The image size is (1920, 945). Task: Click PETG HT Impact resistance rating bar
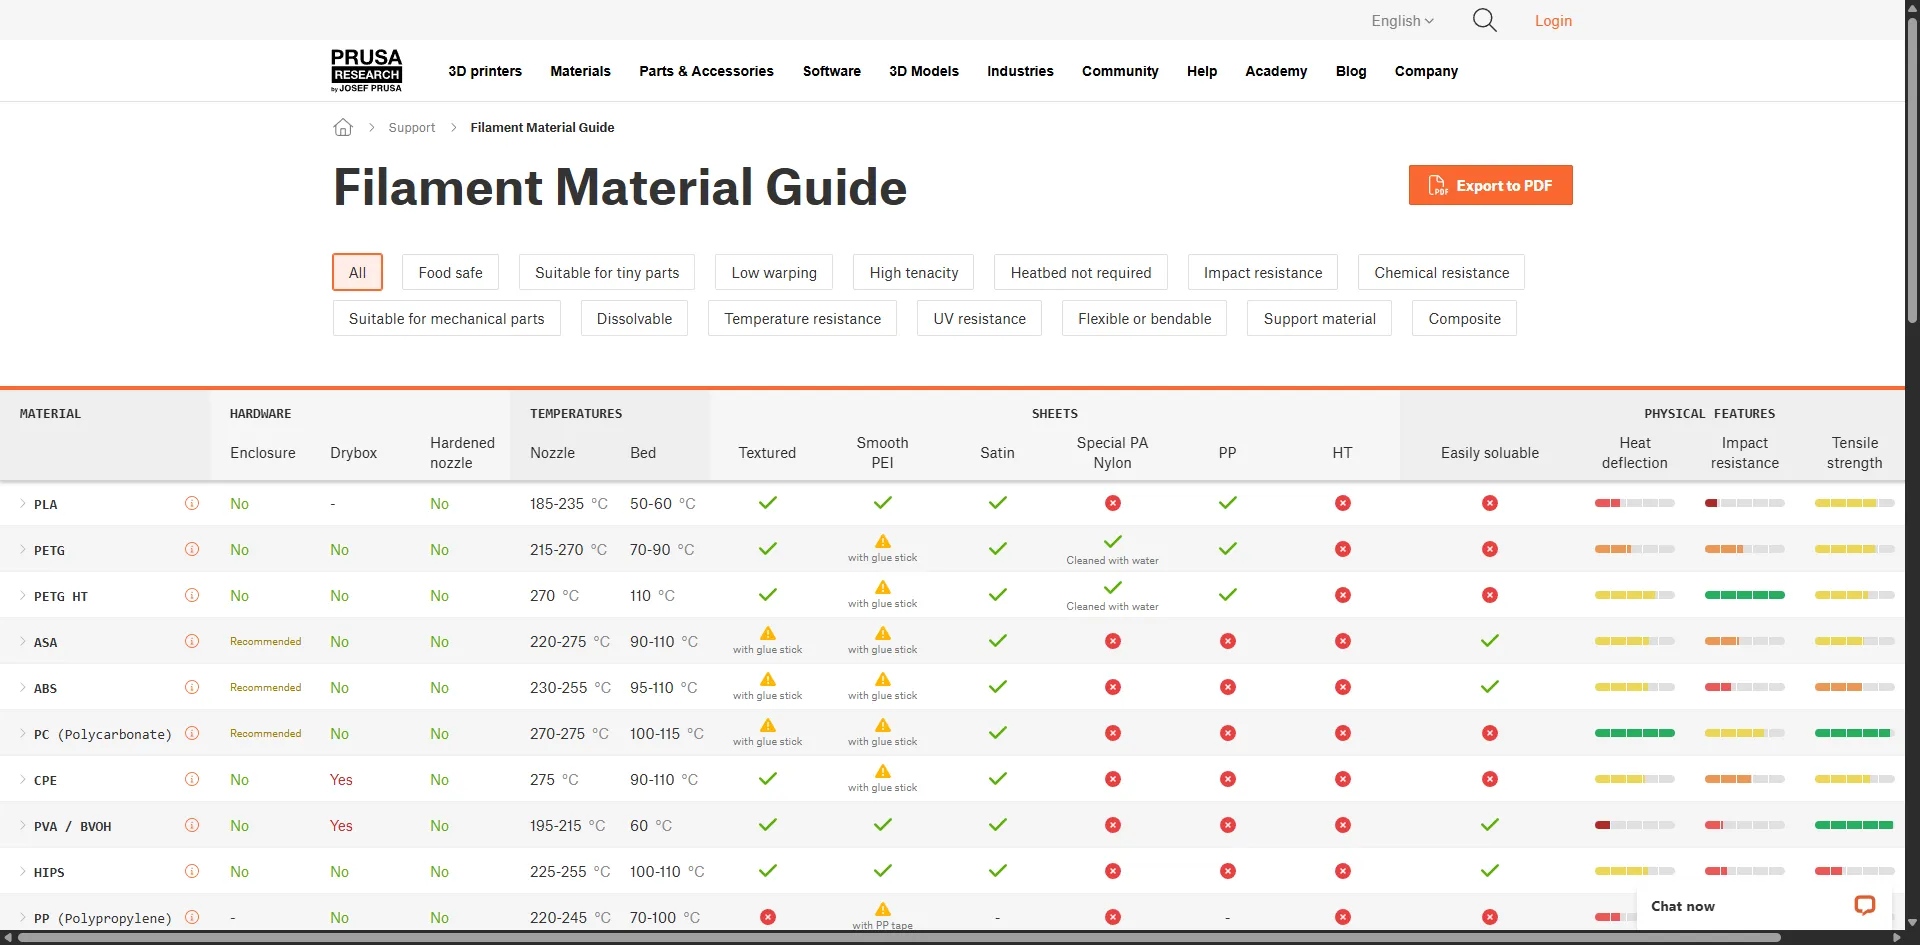point(1745,595)
